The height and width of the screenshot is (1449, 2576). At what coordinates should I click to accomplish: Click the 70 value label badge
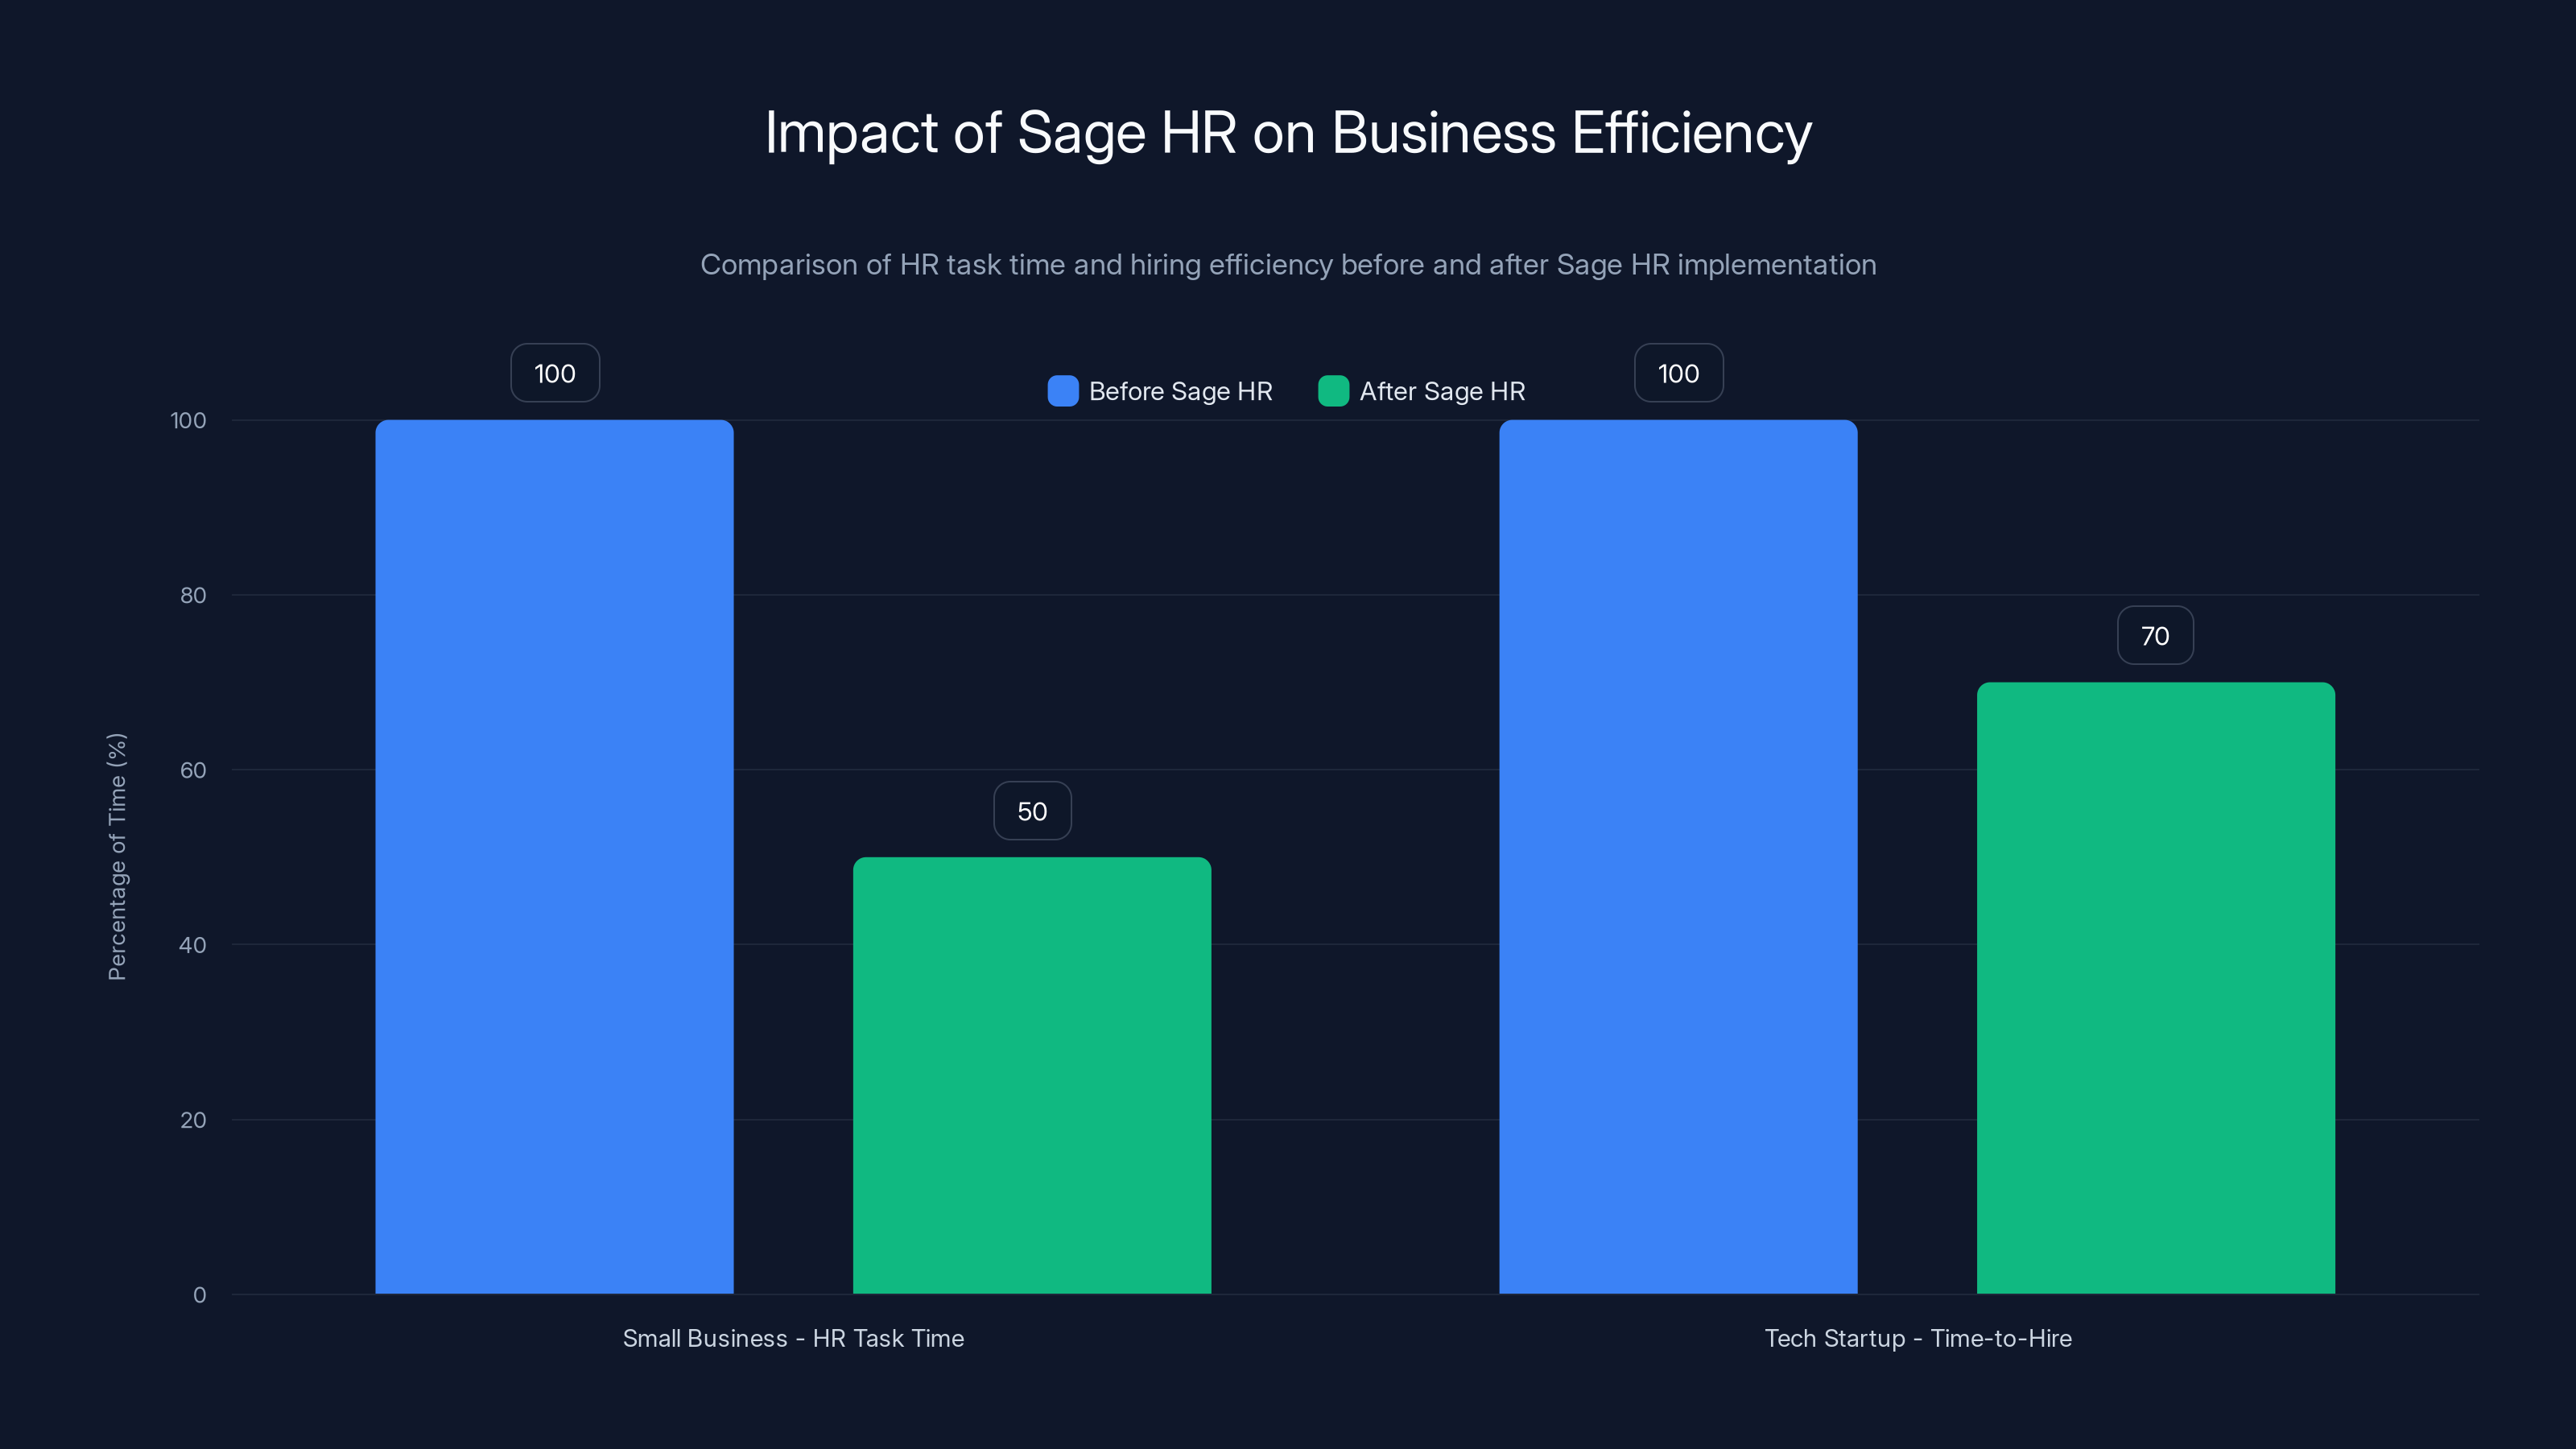tap(2154, 635)
